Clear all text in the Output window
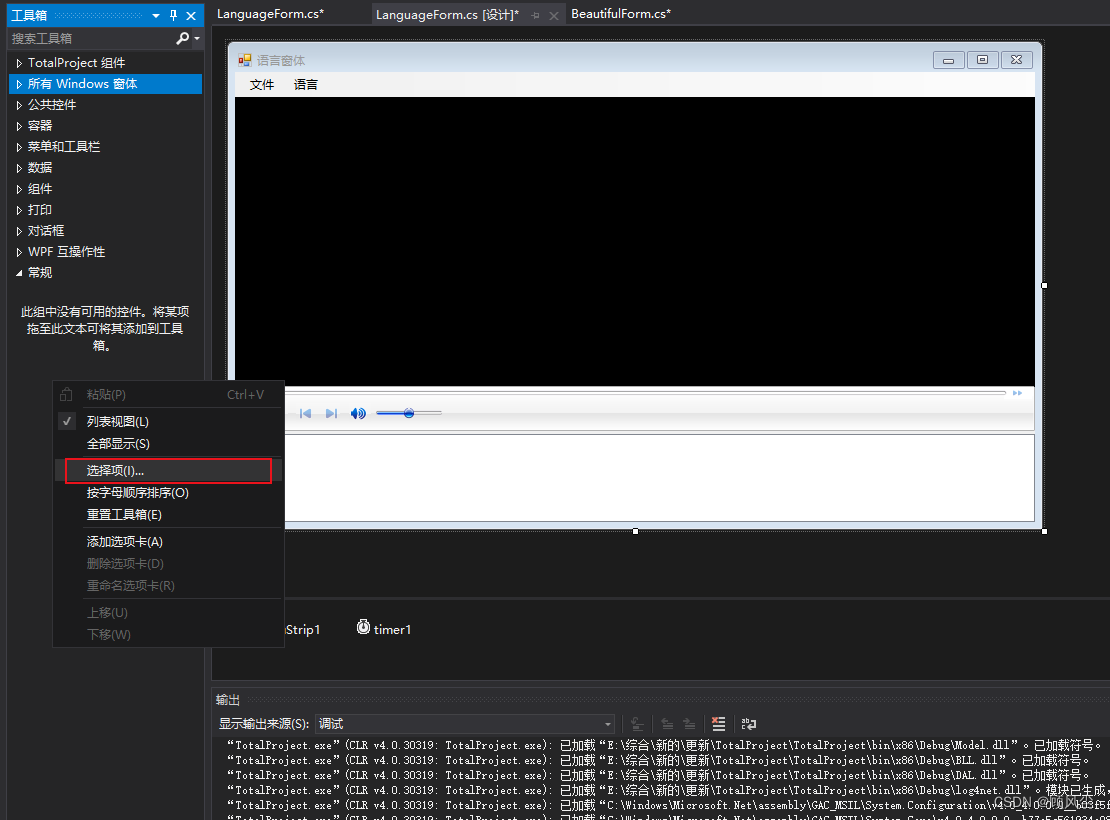The height and width of the screenshot is (820, 1110). (718, 724)
